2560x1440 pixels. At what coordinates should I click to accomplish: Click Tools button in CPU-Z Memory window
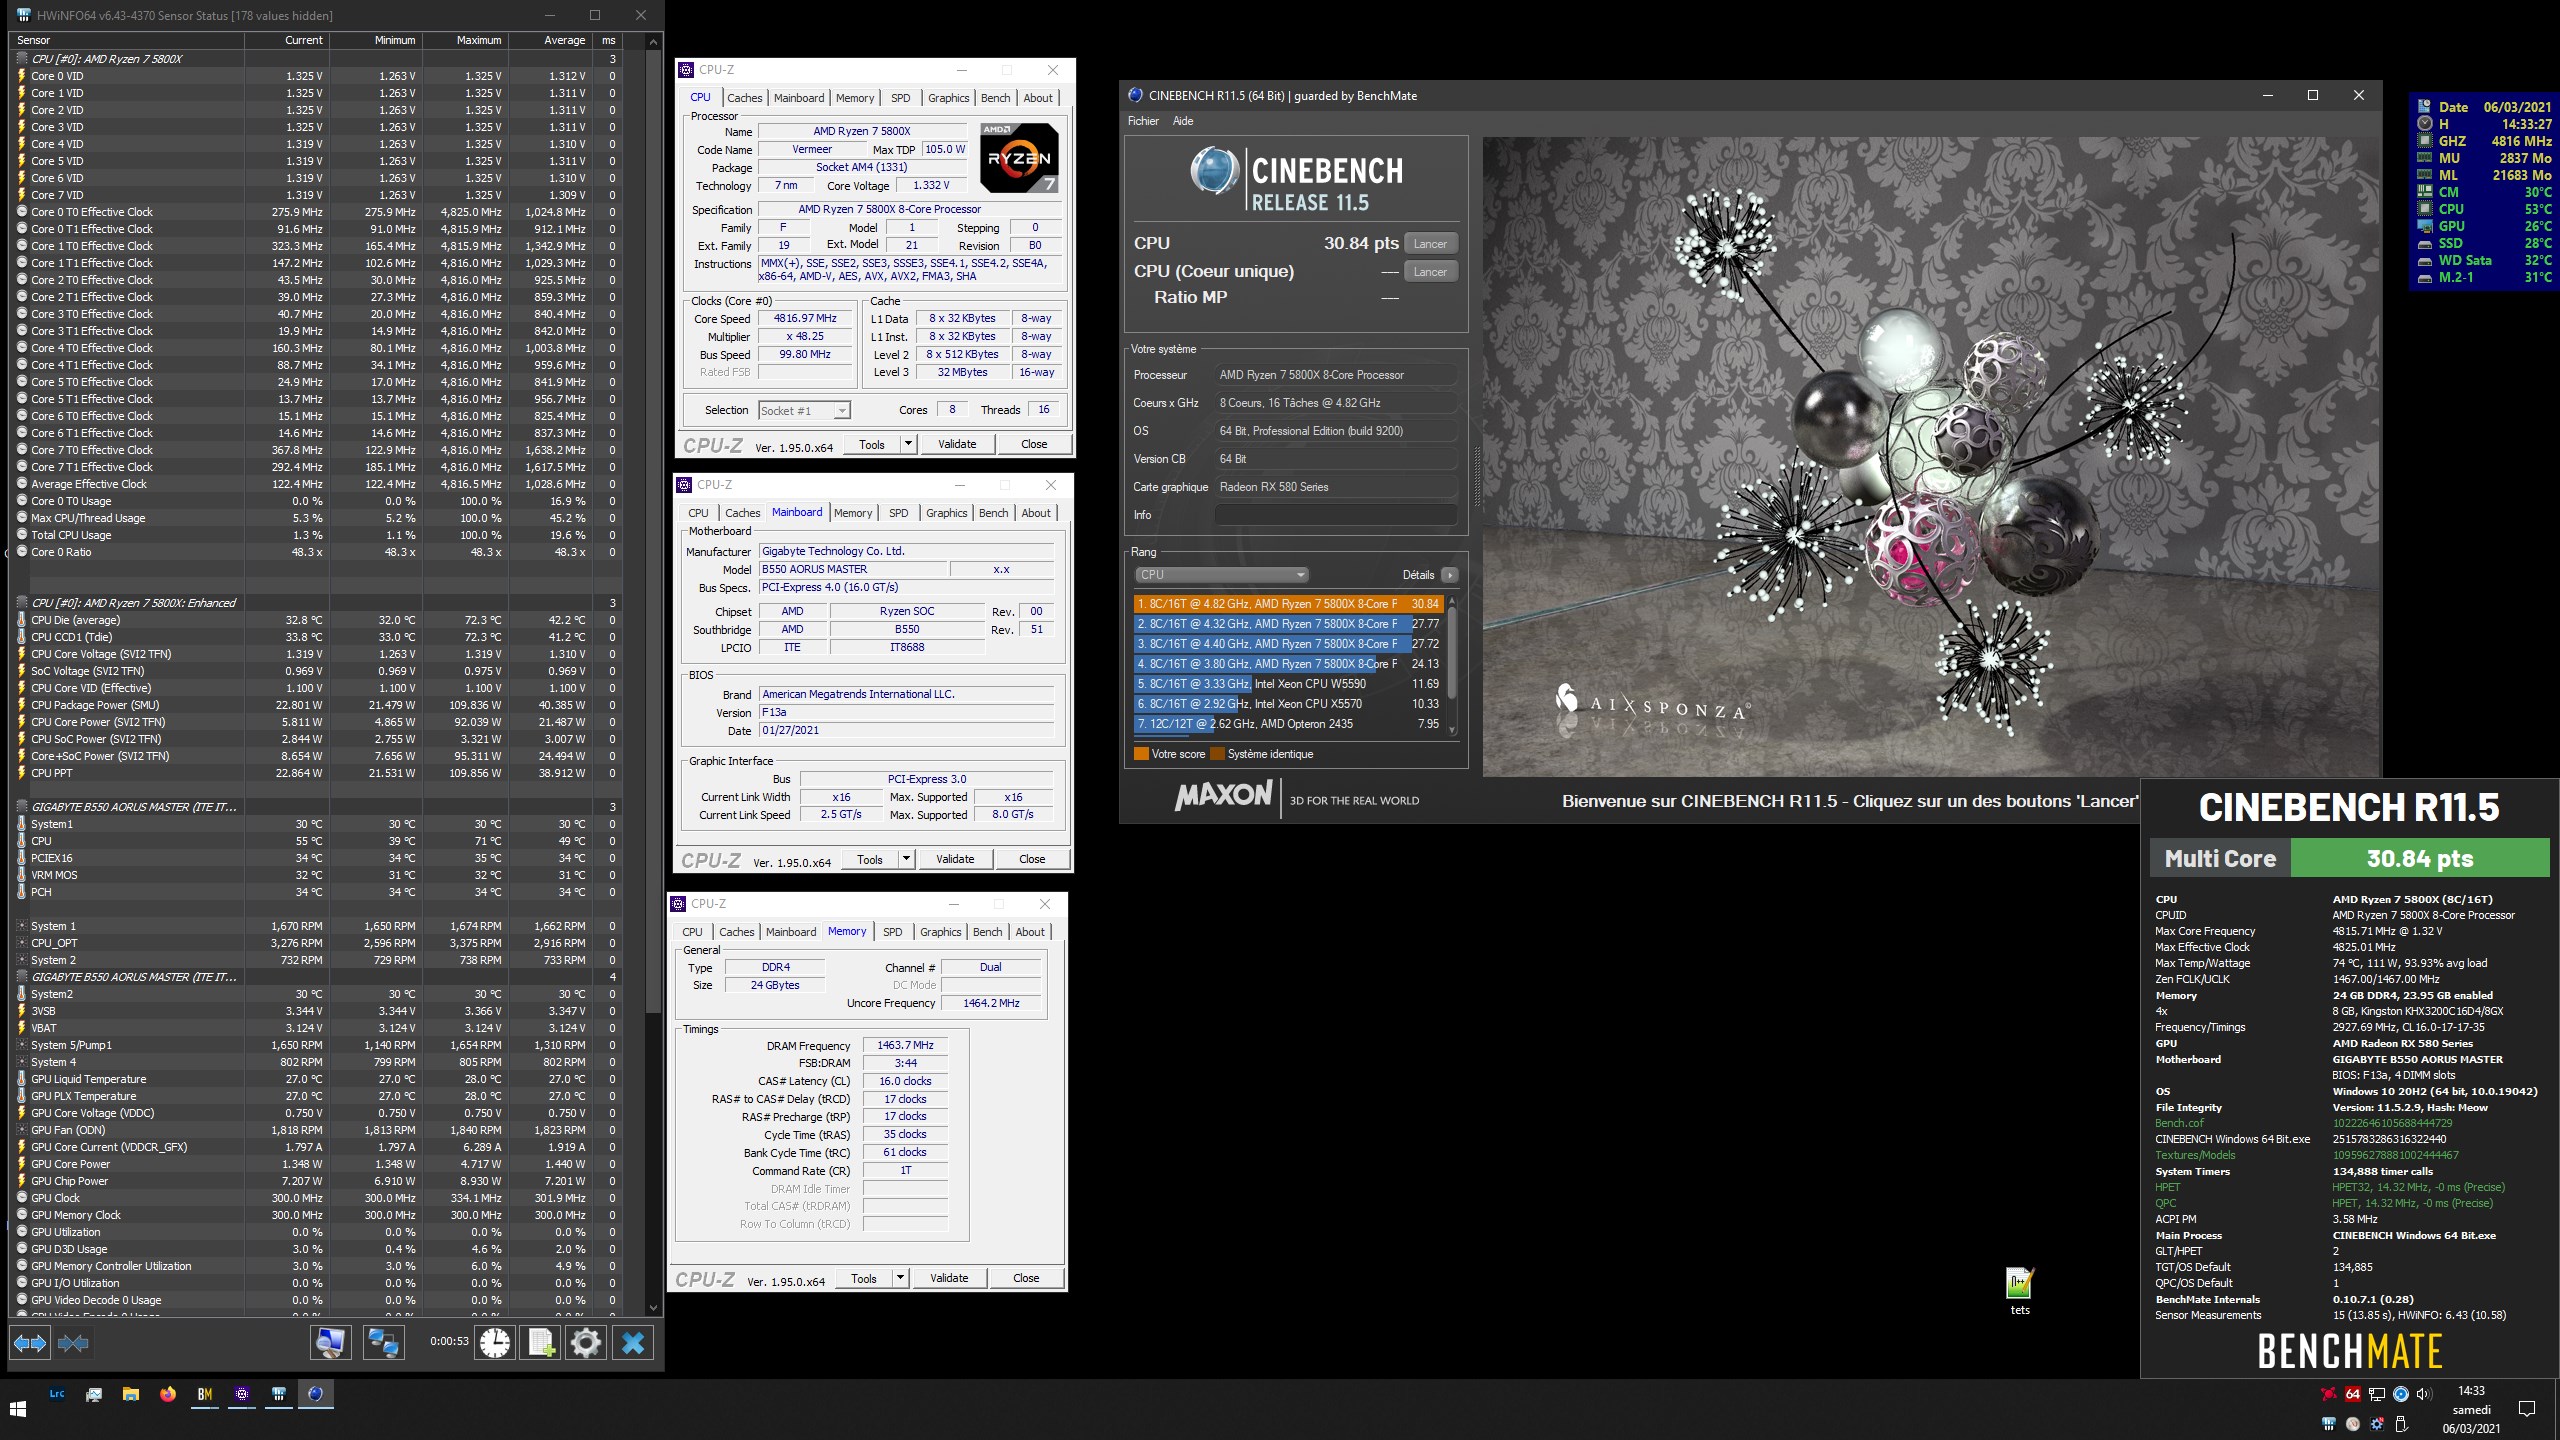click(864, 1278)
